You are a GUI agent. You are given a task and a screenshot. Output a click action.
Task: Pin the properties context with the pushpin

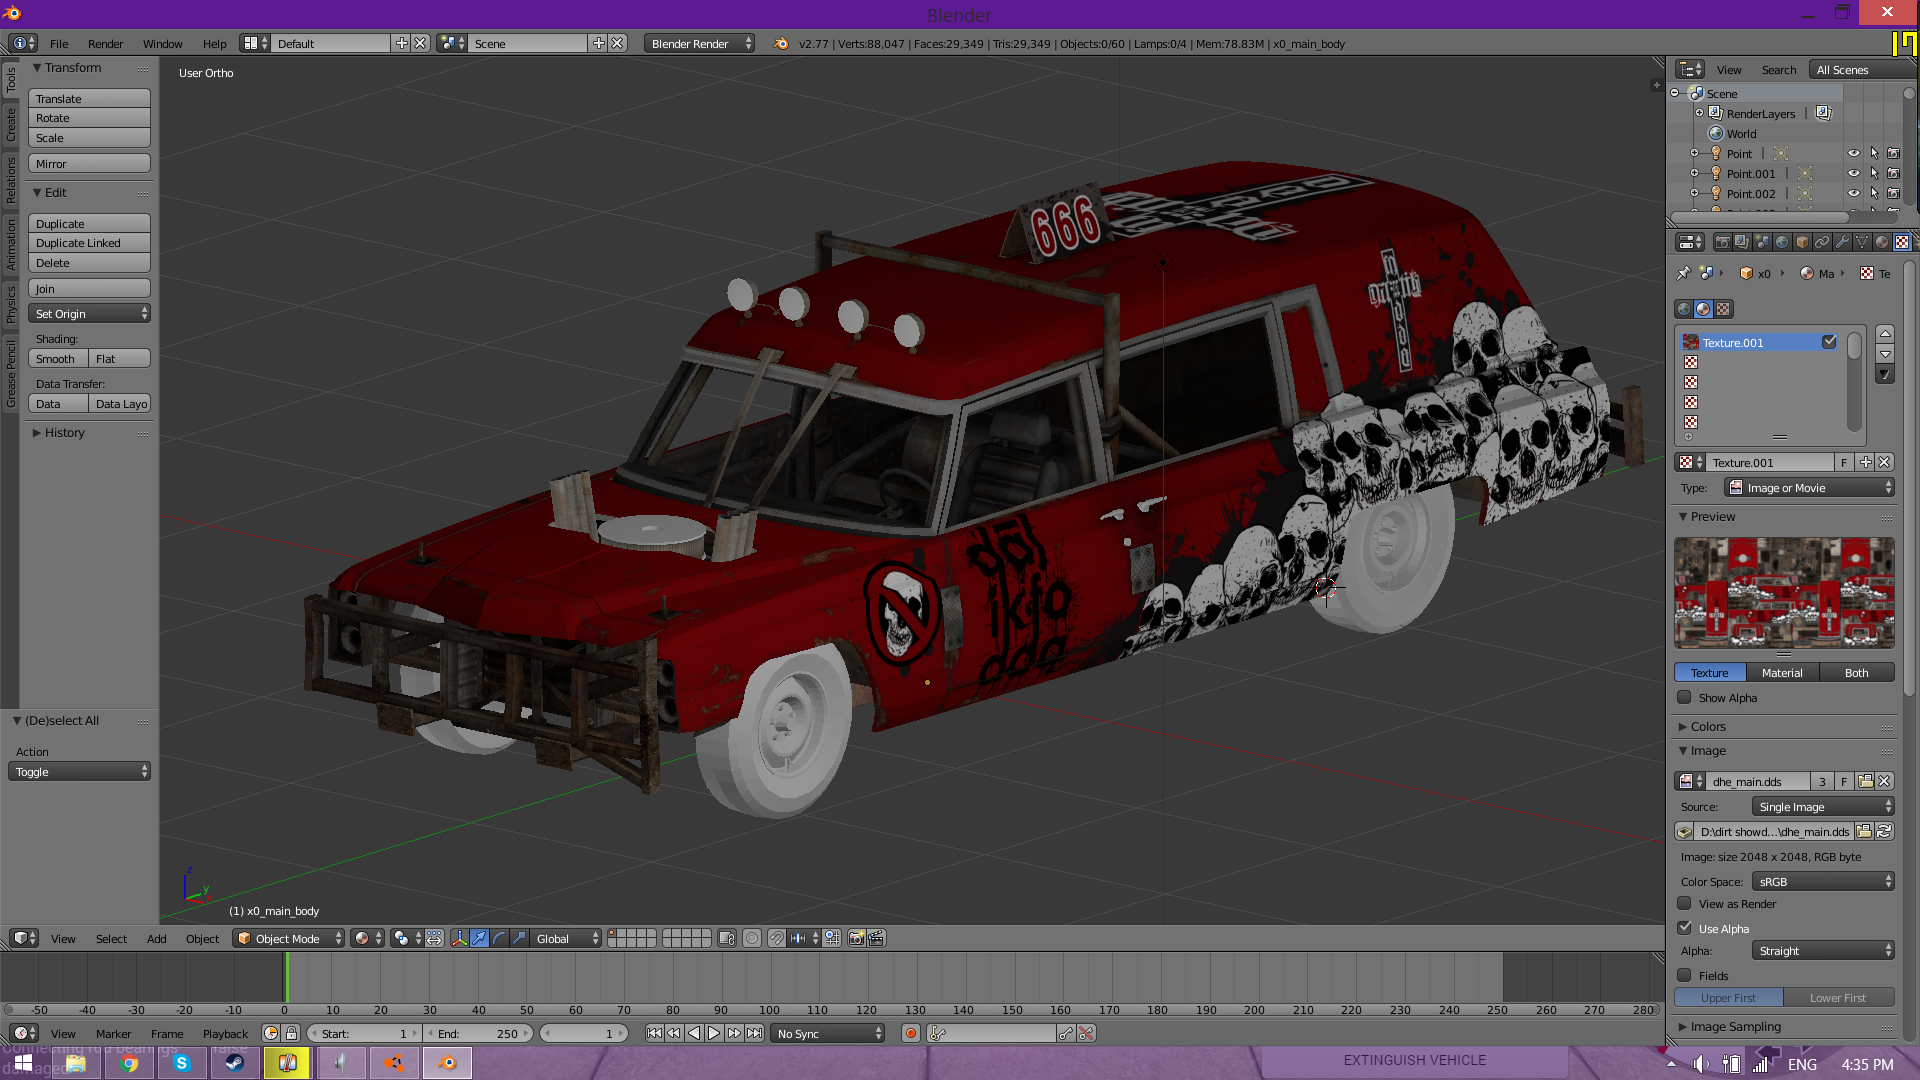tap(1684, 273)
